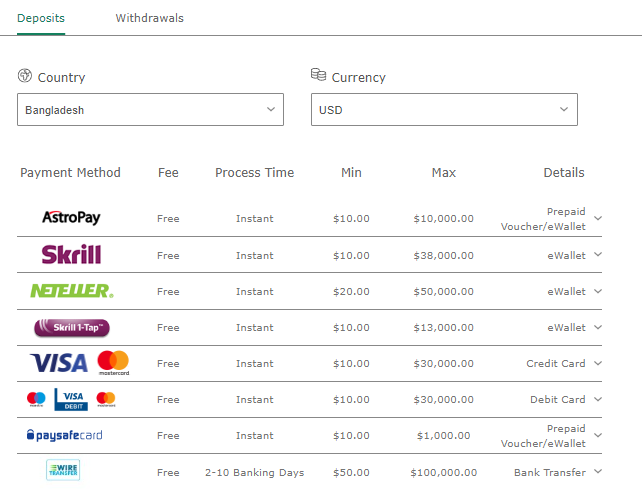Expand Debit Card details chevron
Viewport: 642px width, 494px height.
tap(598, 399)
